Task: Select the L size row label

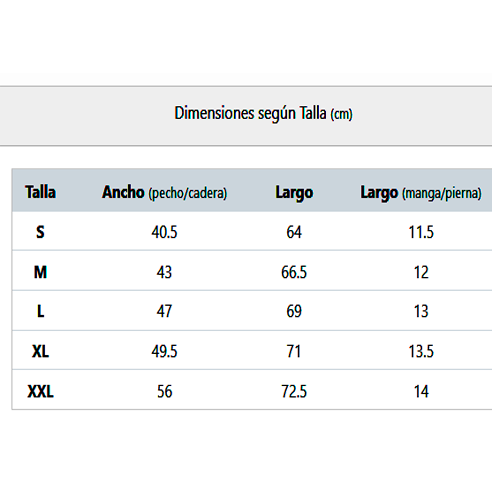Action: point(40,311)
